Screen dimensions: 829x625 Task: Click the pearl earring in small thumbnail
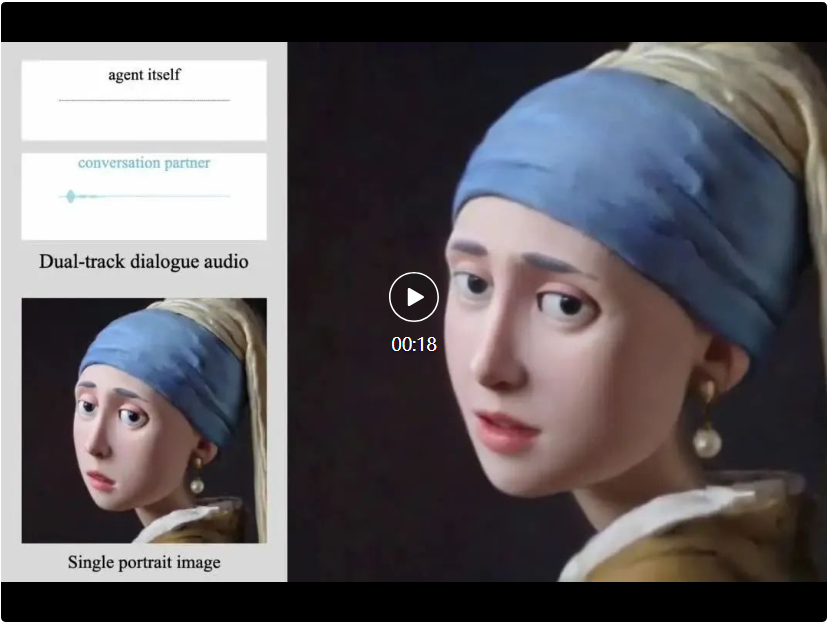tap(197, 484)
